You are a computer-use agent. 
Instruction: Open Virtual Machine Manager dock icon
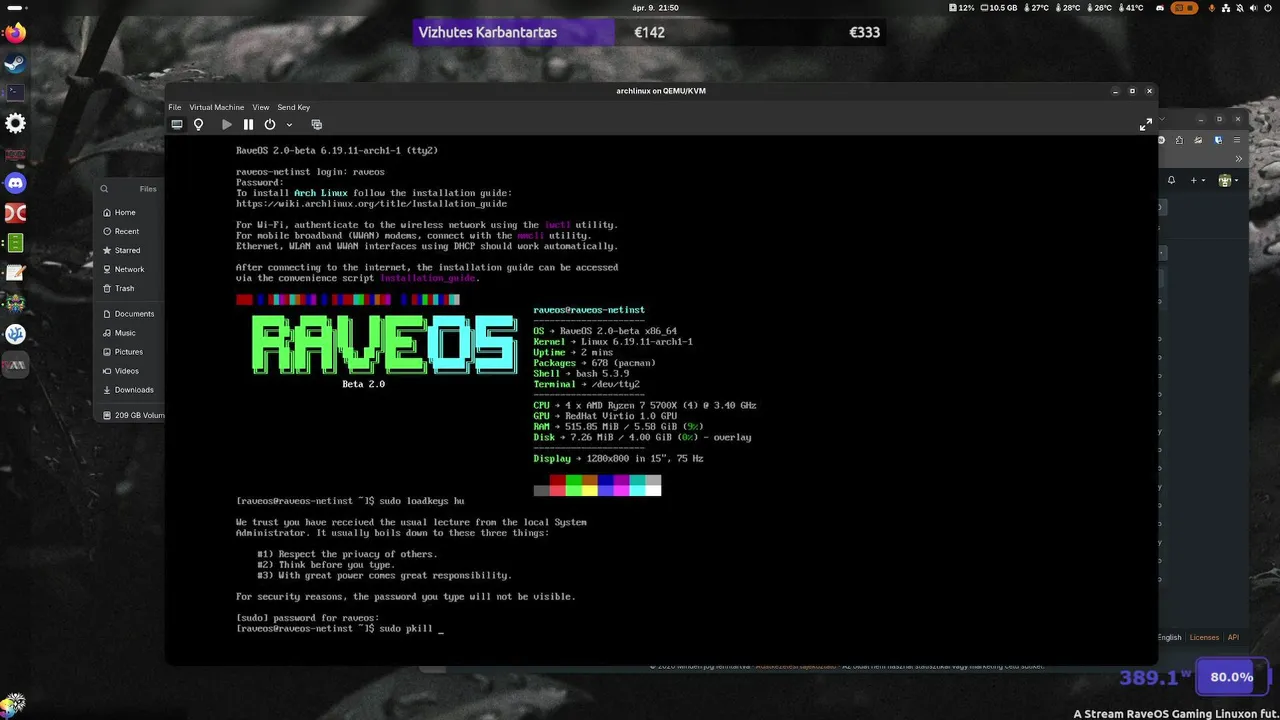coord(15,365)
